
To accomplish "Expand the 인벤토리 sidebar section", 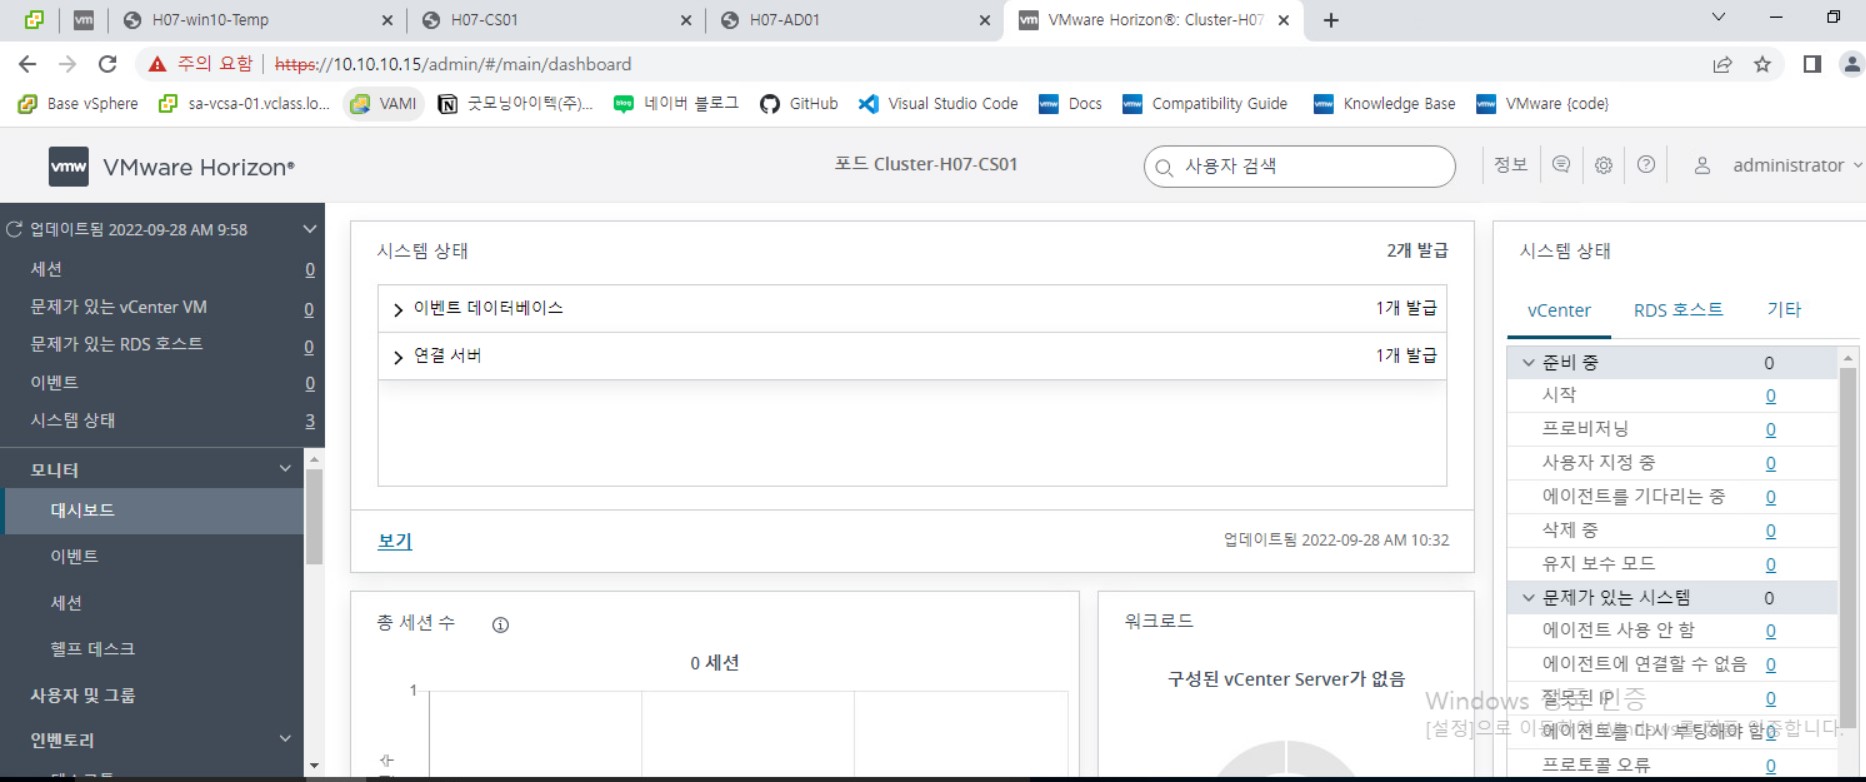I will 285,739.
